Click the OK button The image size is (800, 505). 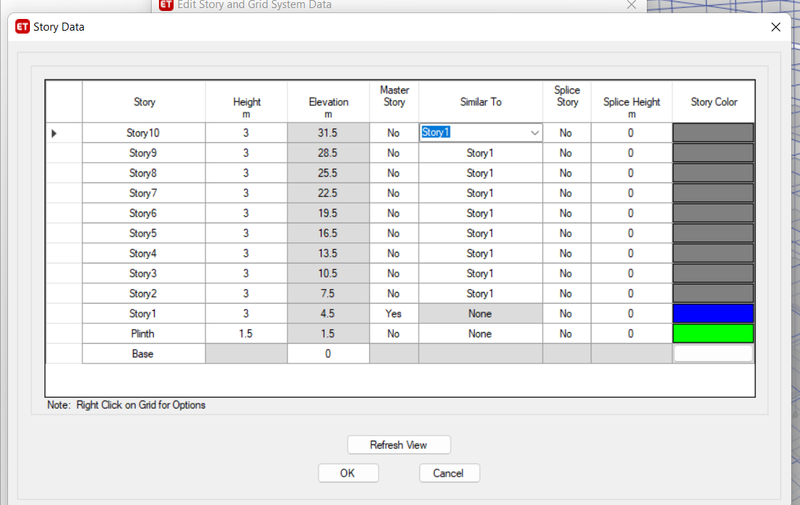pyautogui.click(x=348, y=473)
